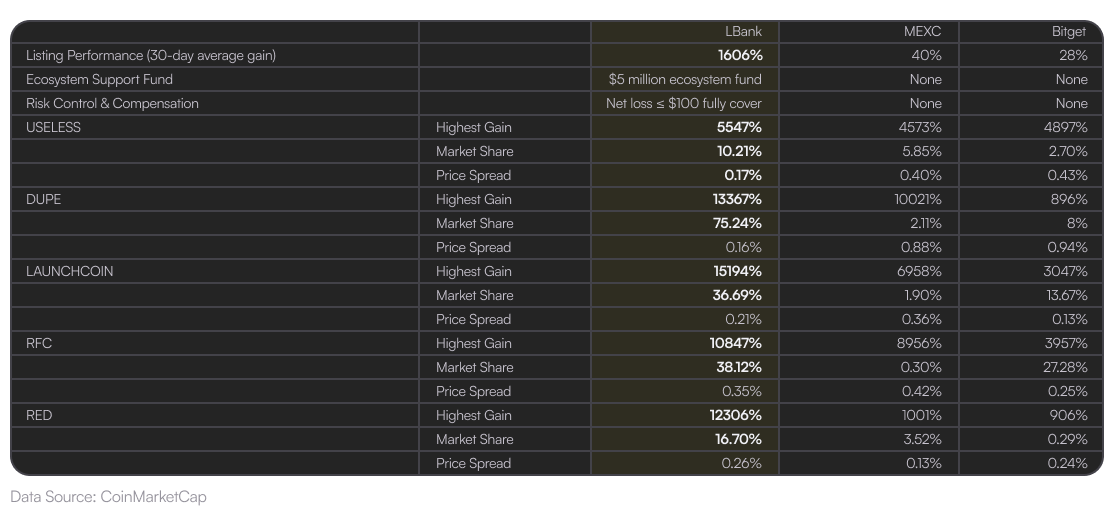Viewport: 1116px width, 510px height.
Task: Click LAUNCHCOIN highest gain 15194% value
Action: point(737,272)
